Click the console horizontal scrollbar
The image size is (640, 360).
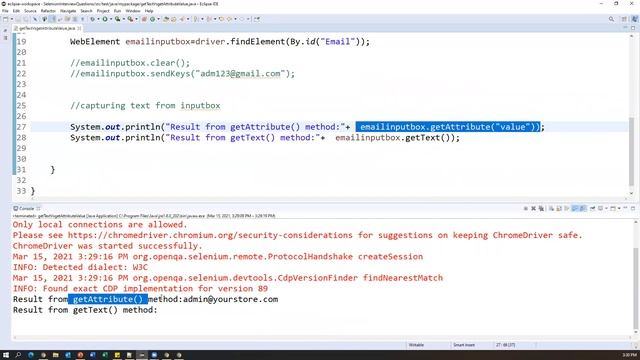322,338
